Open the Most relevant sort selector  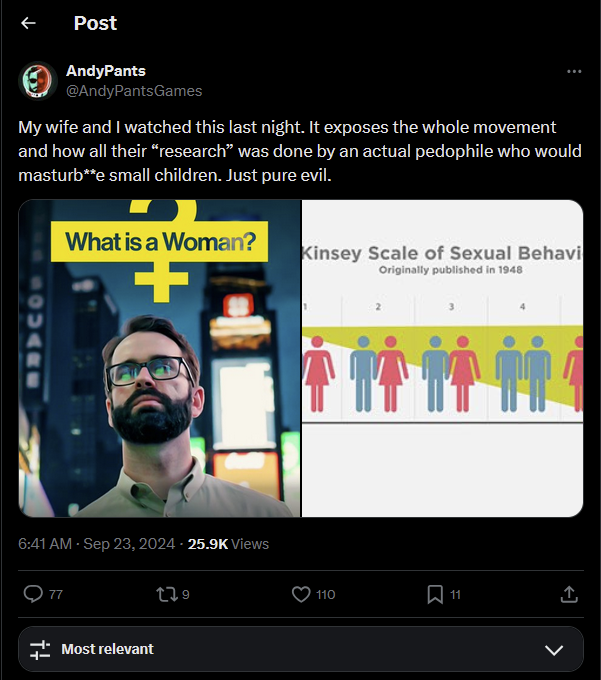(x=300, y=649)
